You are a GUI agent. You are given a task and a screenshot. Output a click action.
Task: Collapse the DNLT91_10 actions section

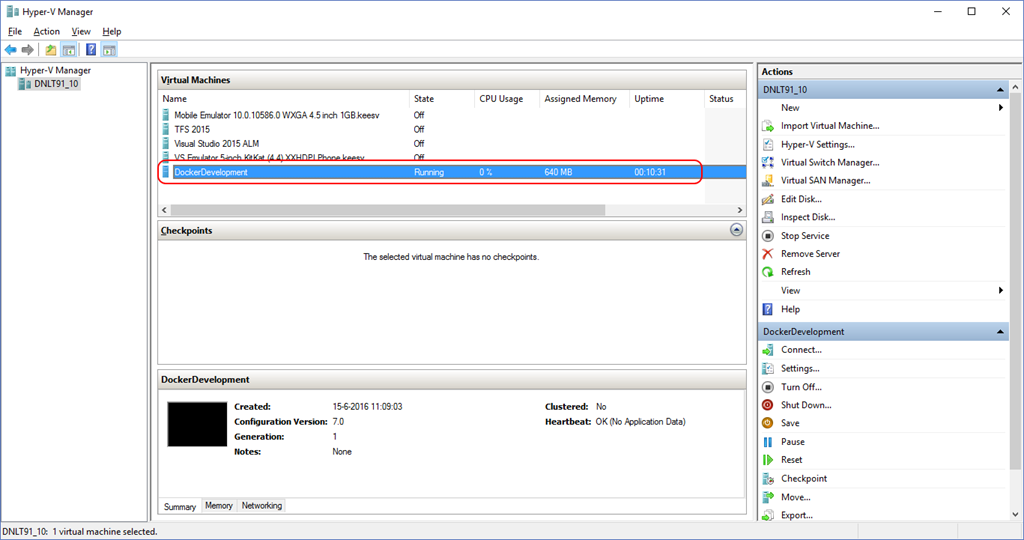(x=1000, y=89)
